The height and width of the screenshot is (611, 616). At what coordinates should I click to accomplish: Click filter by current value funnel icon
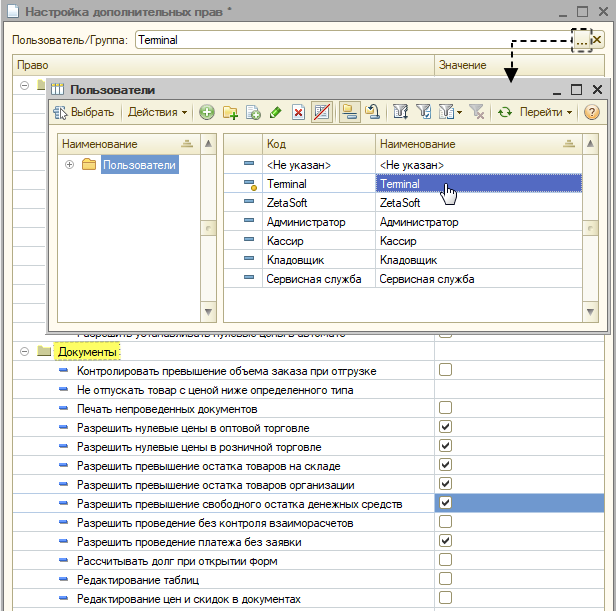(424, 112)
